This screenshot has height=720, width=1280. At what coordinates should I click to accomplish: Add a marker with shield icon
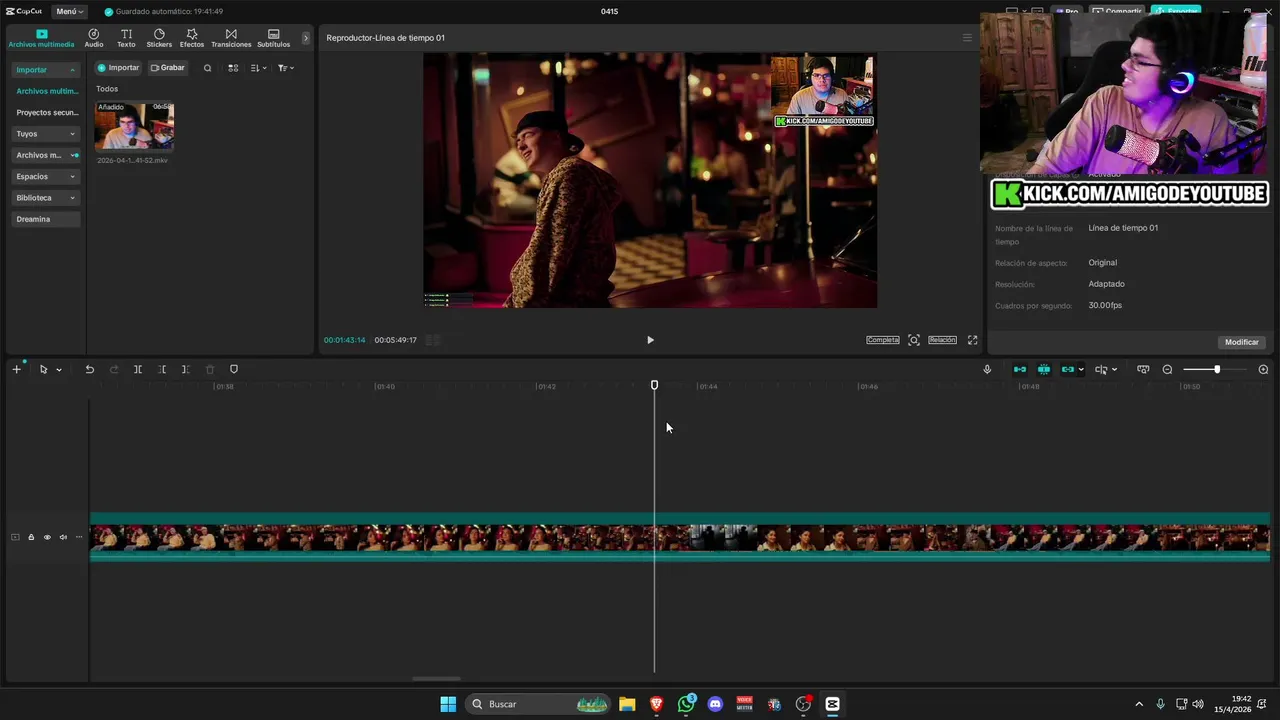pyautogui.click(x=234, y=369)
